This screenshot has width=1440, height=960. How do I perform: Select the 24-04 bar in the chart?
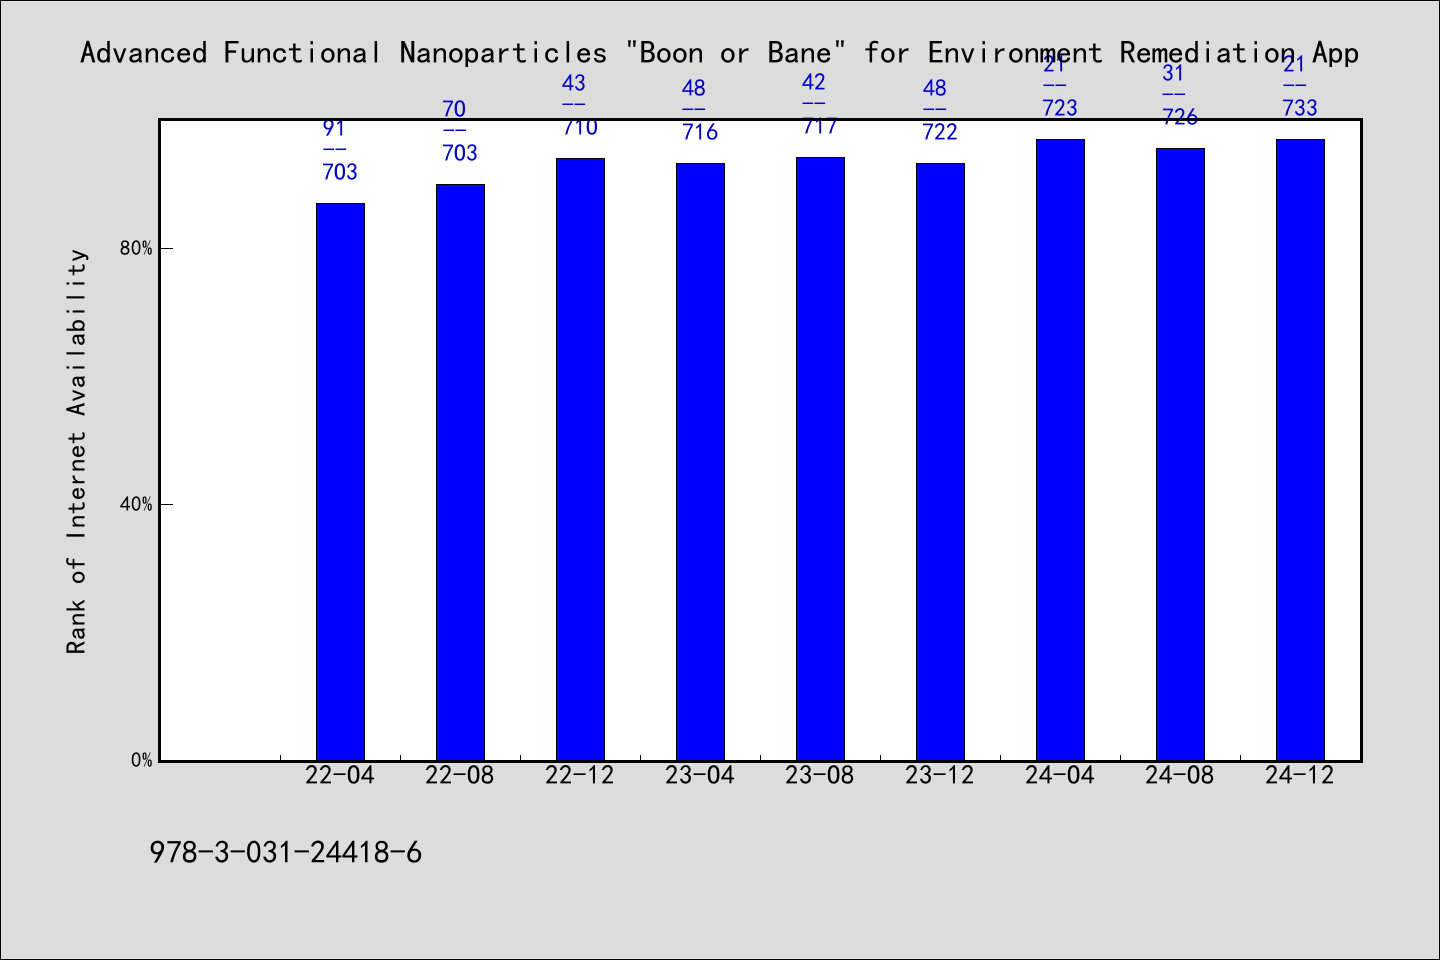tap(1060, 450)
